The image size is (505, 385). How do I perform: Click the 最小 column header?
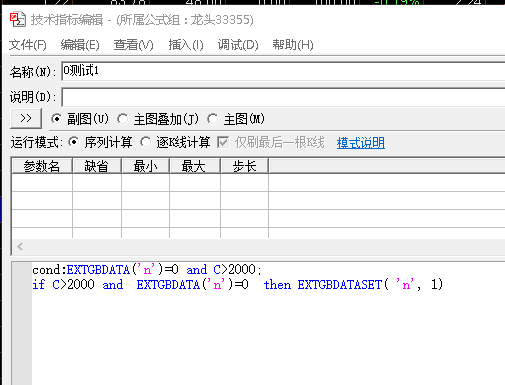coord(145,166)
